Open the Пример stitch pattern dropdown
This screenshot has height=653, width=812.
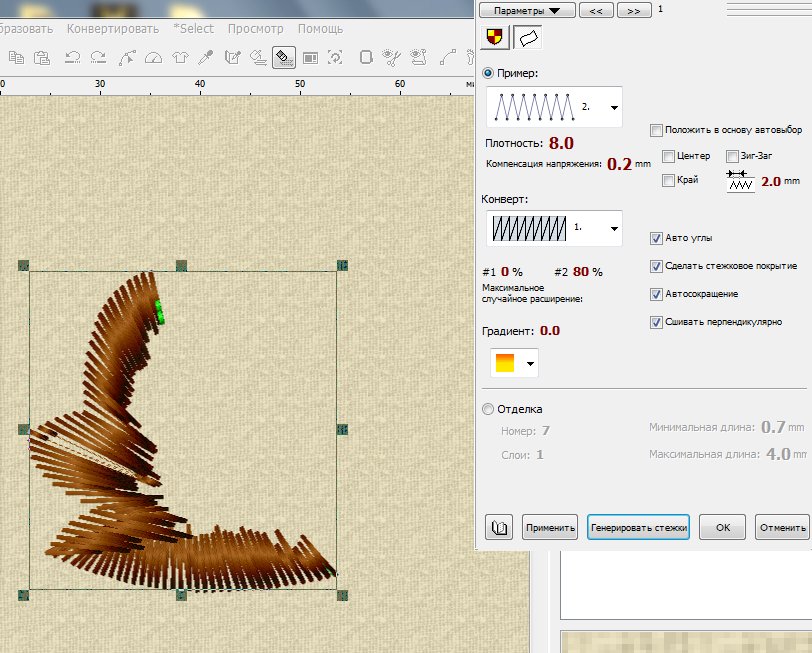[x=613, y=106]
